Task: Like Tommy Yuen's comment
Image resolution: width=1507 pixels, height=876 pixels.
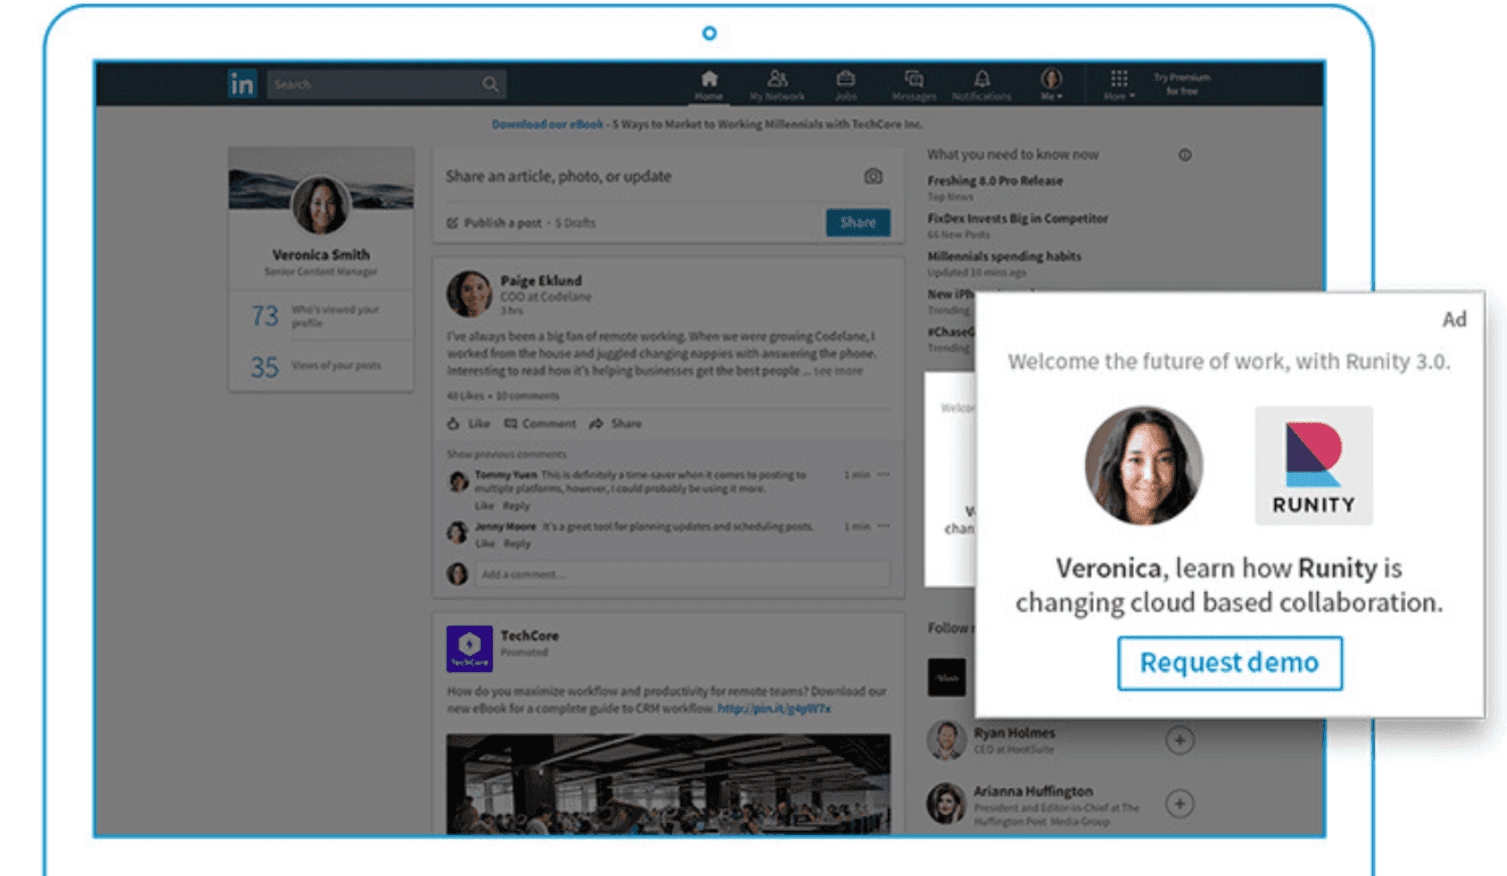Action: coord(485,506)
